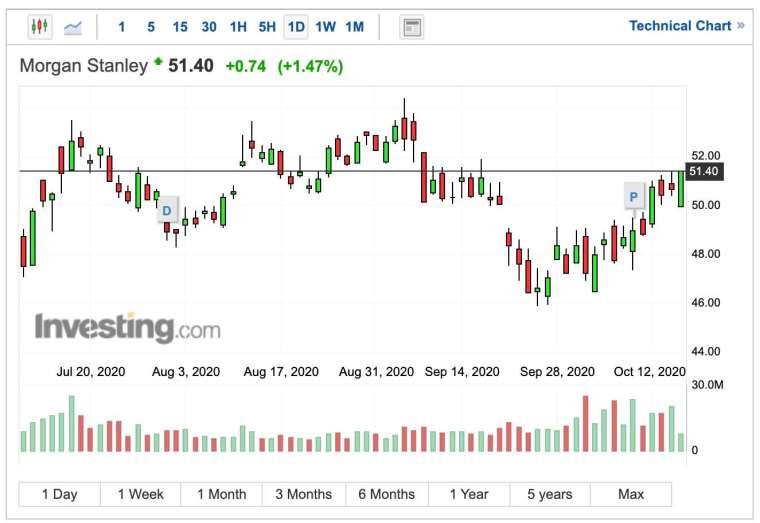The width and height of the screenshot is (760, 523).
Task: Select the 30 minute interval
Action: 209,27
